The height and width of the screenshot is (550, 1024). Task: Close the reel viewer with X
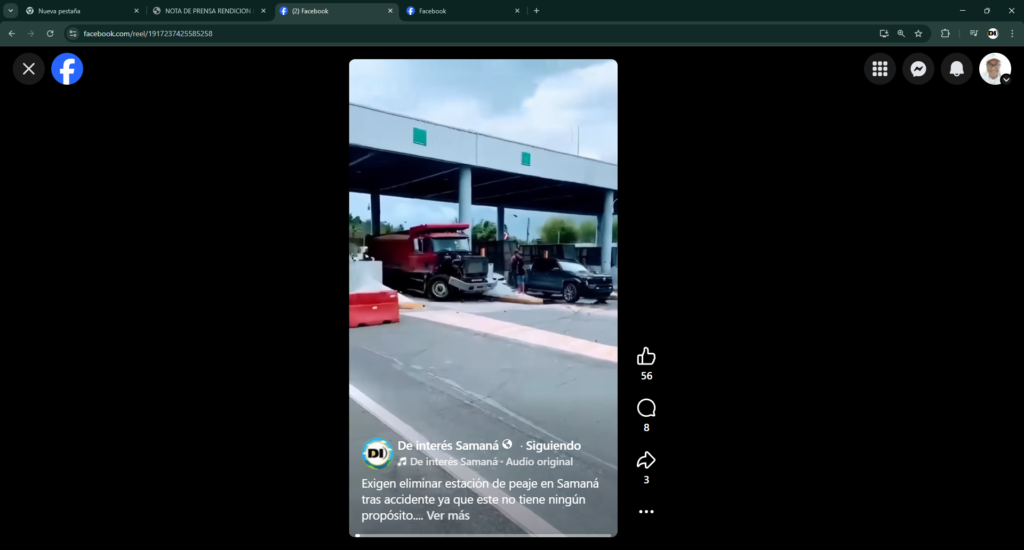(x=29, y=69)
